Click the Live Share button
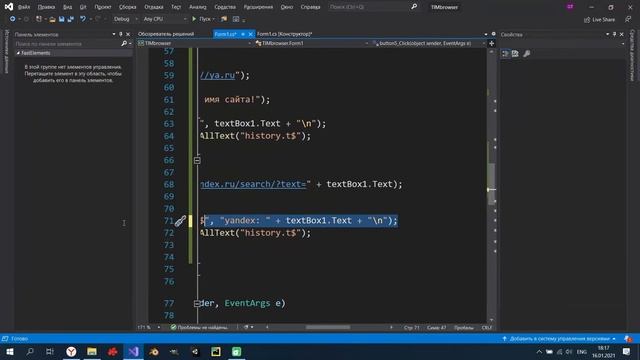This screenshot has height=360, width=640. 599,19
